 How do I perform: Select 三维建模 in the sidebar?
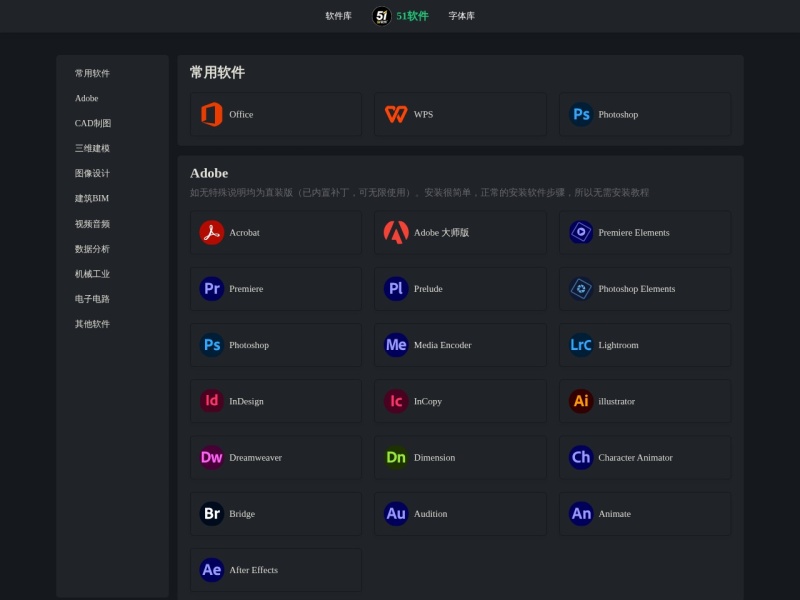pyautogui.click(x=92, y=148)
